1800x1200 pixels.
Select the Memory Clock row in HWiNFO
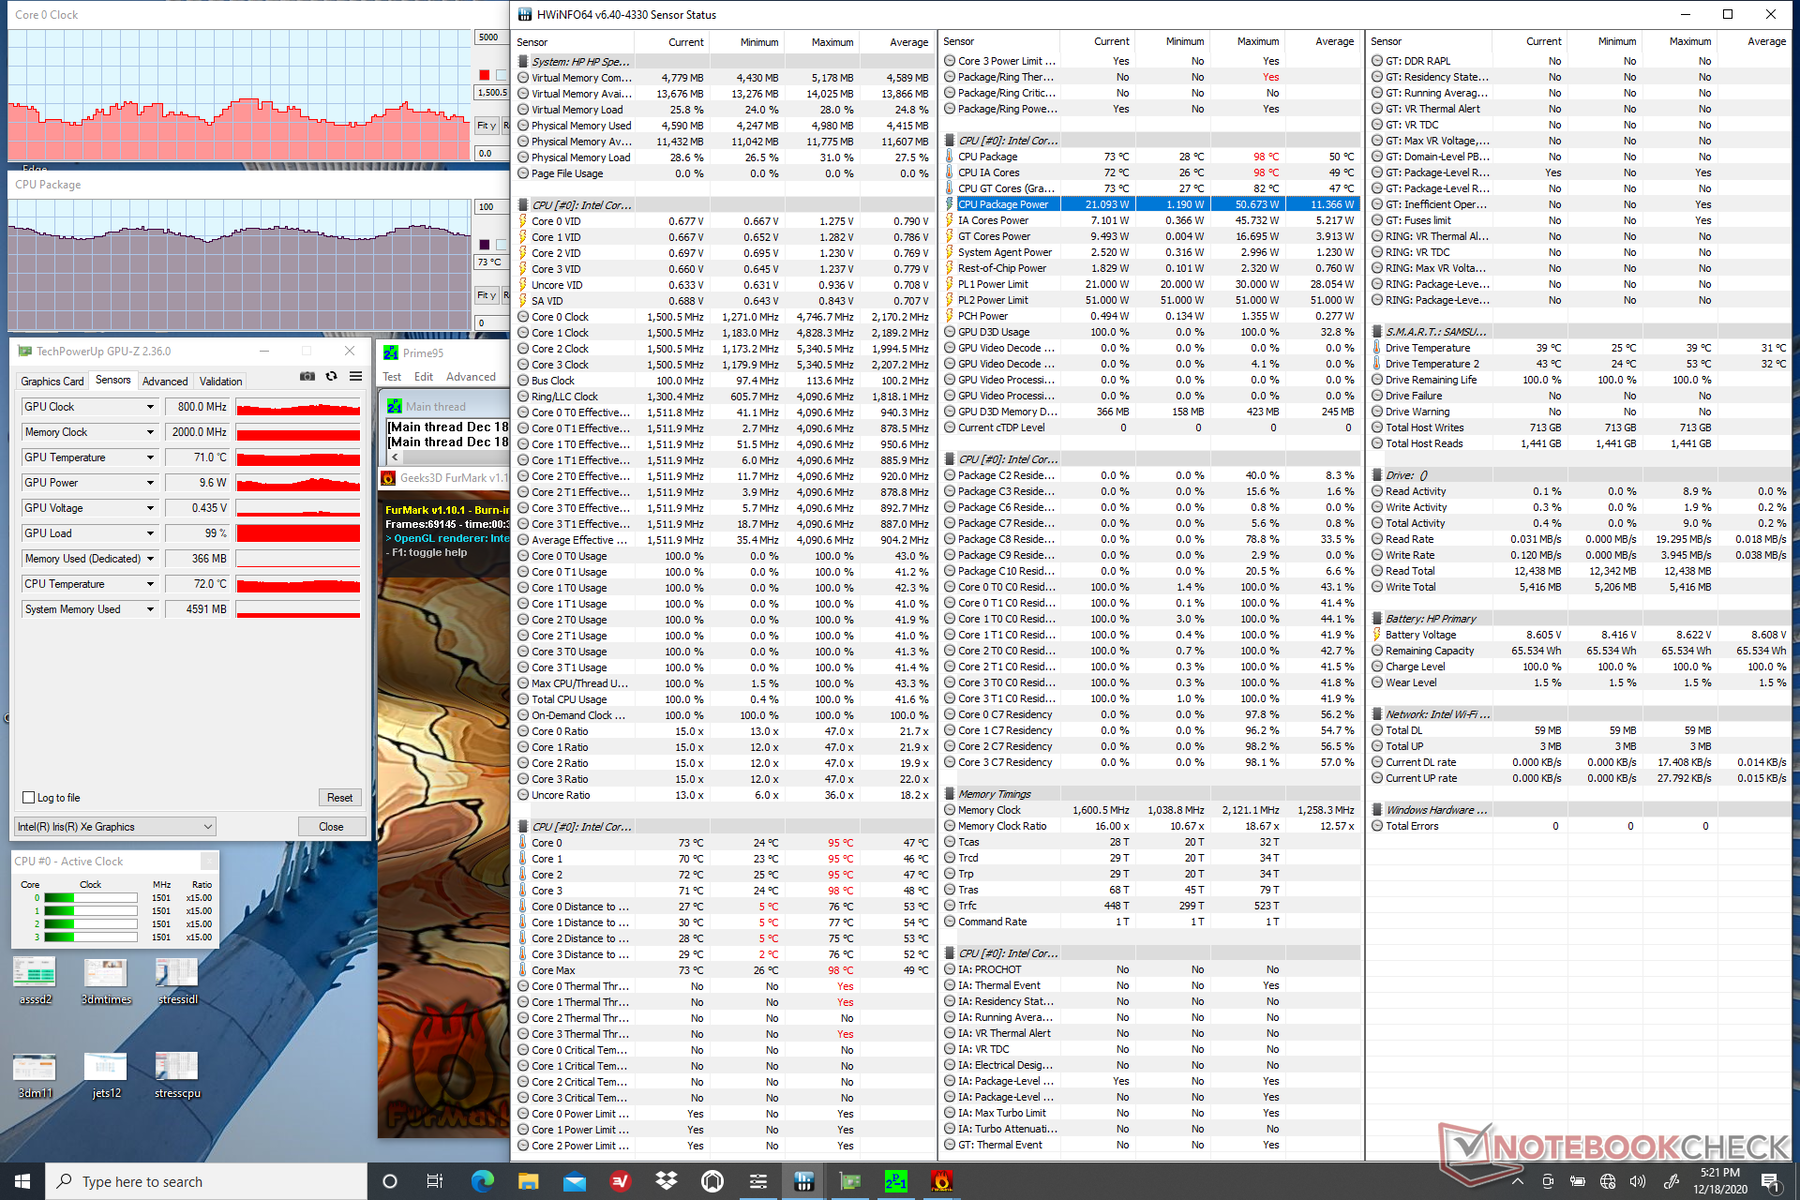coord(1150,810)
